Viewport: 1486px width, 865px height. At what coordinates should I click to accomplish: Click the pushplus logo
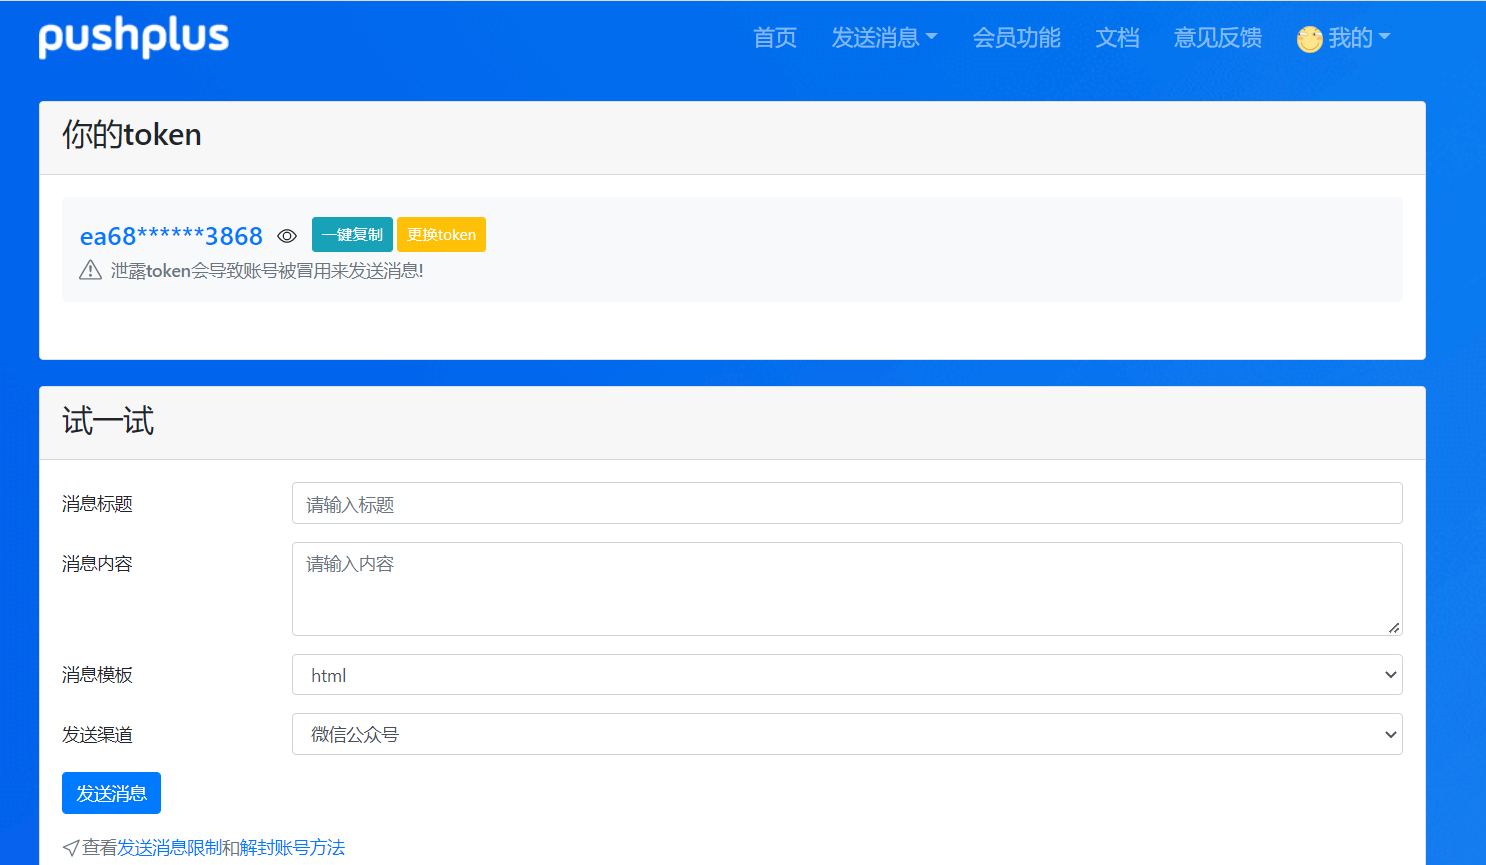click(x=134, y=37)
